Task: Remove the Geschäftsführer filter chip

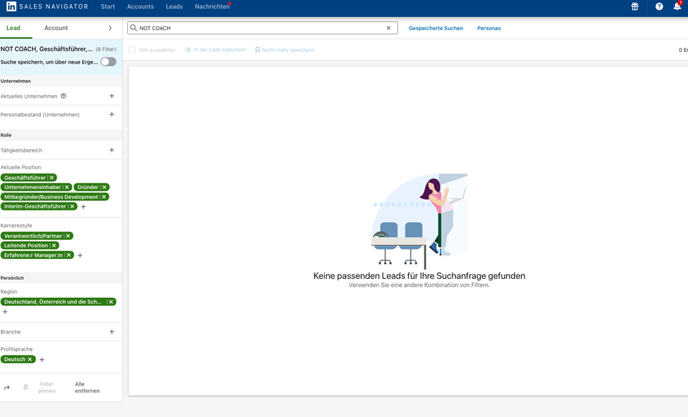Action: [52, 178]
